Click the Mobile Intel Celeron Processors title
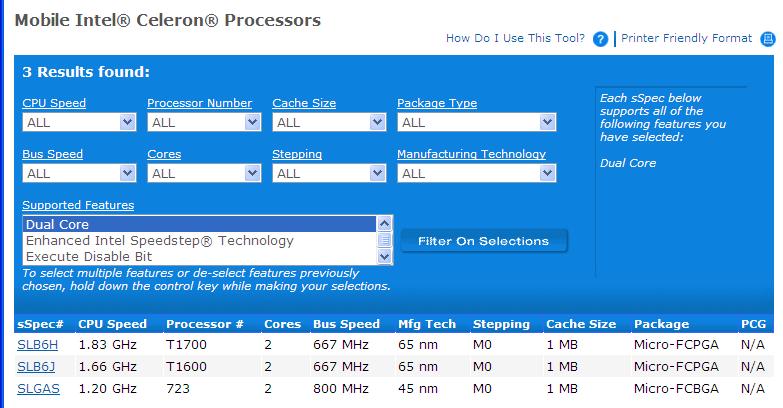 168,20
